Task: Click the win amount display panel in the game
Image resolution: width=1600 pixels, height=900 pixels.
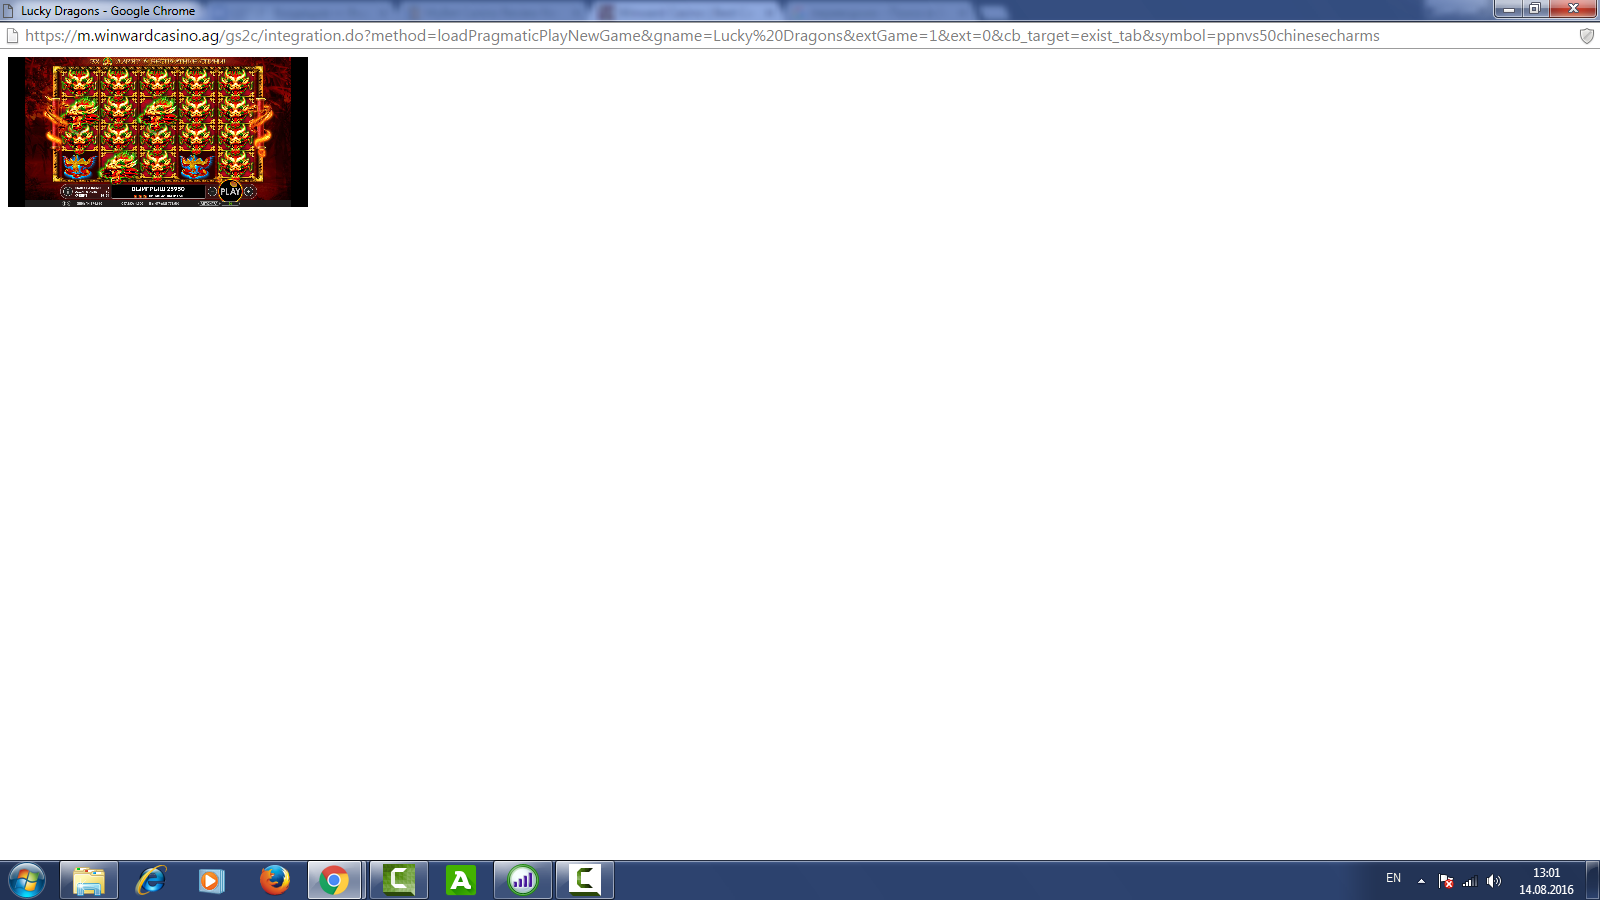Action: point(158,191)
